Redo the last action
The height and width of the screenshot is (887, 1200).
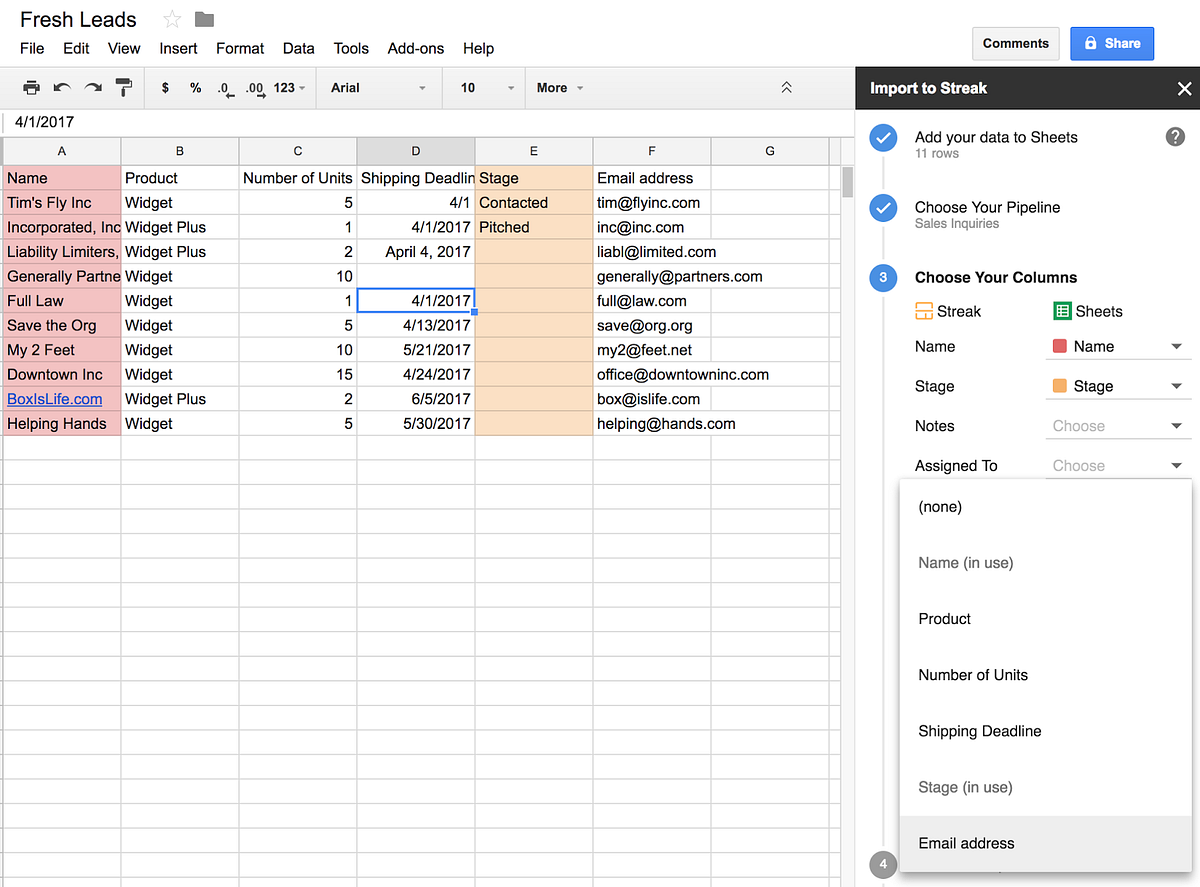(x=93, y=88)
